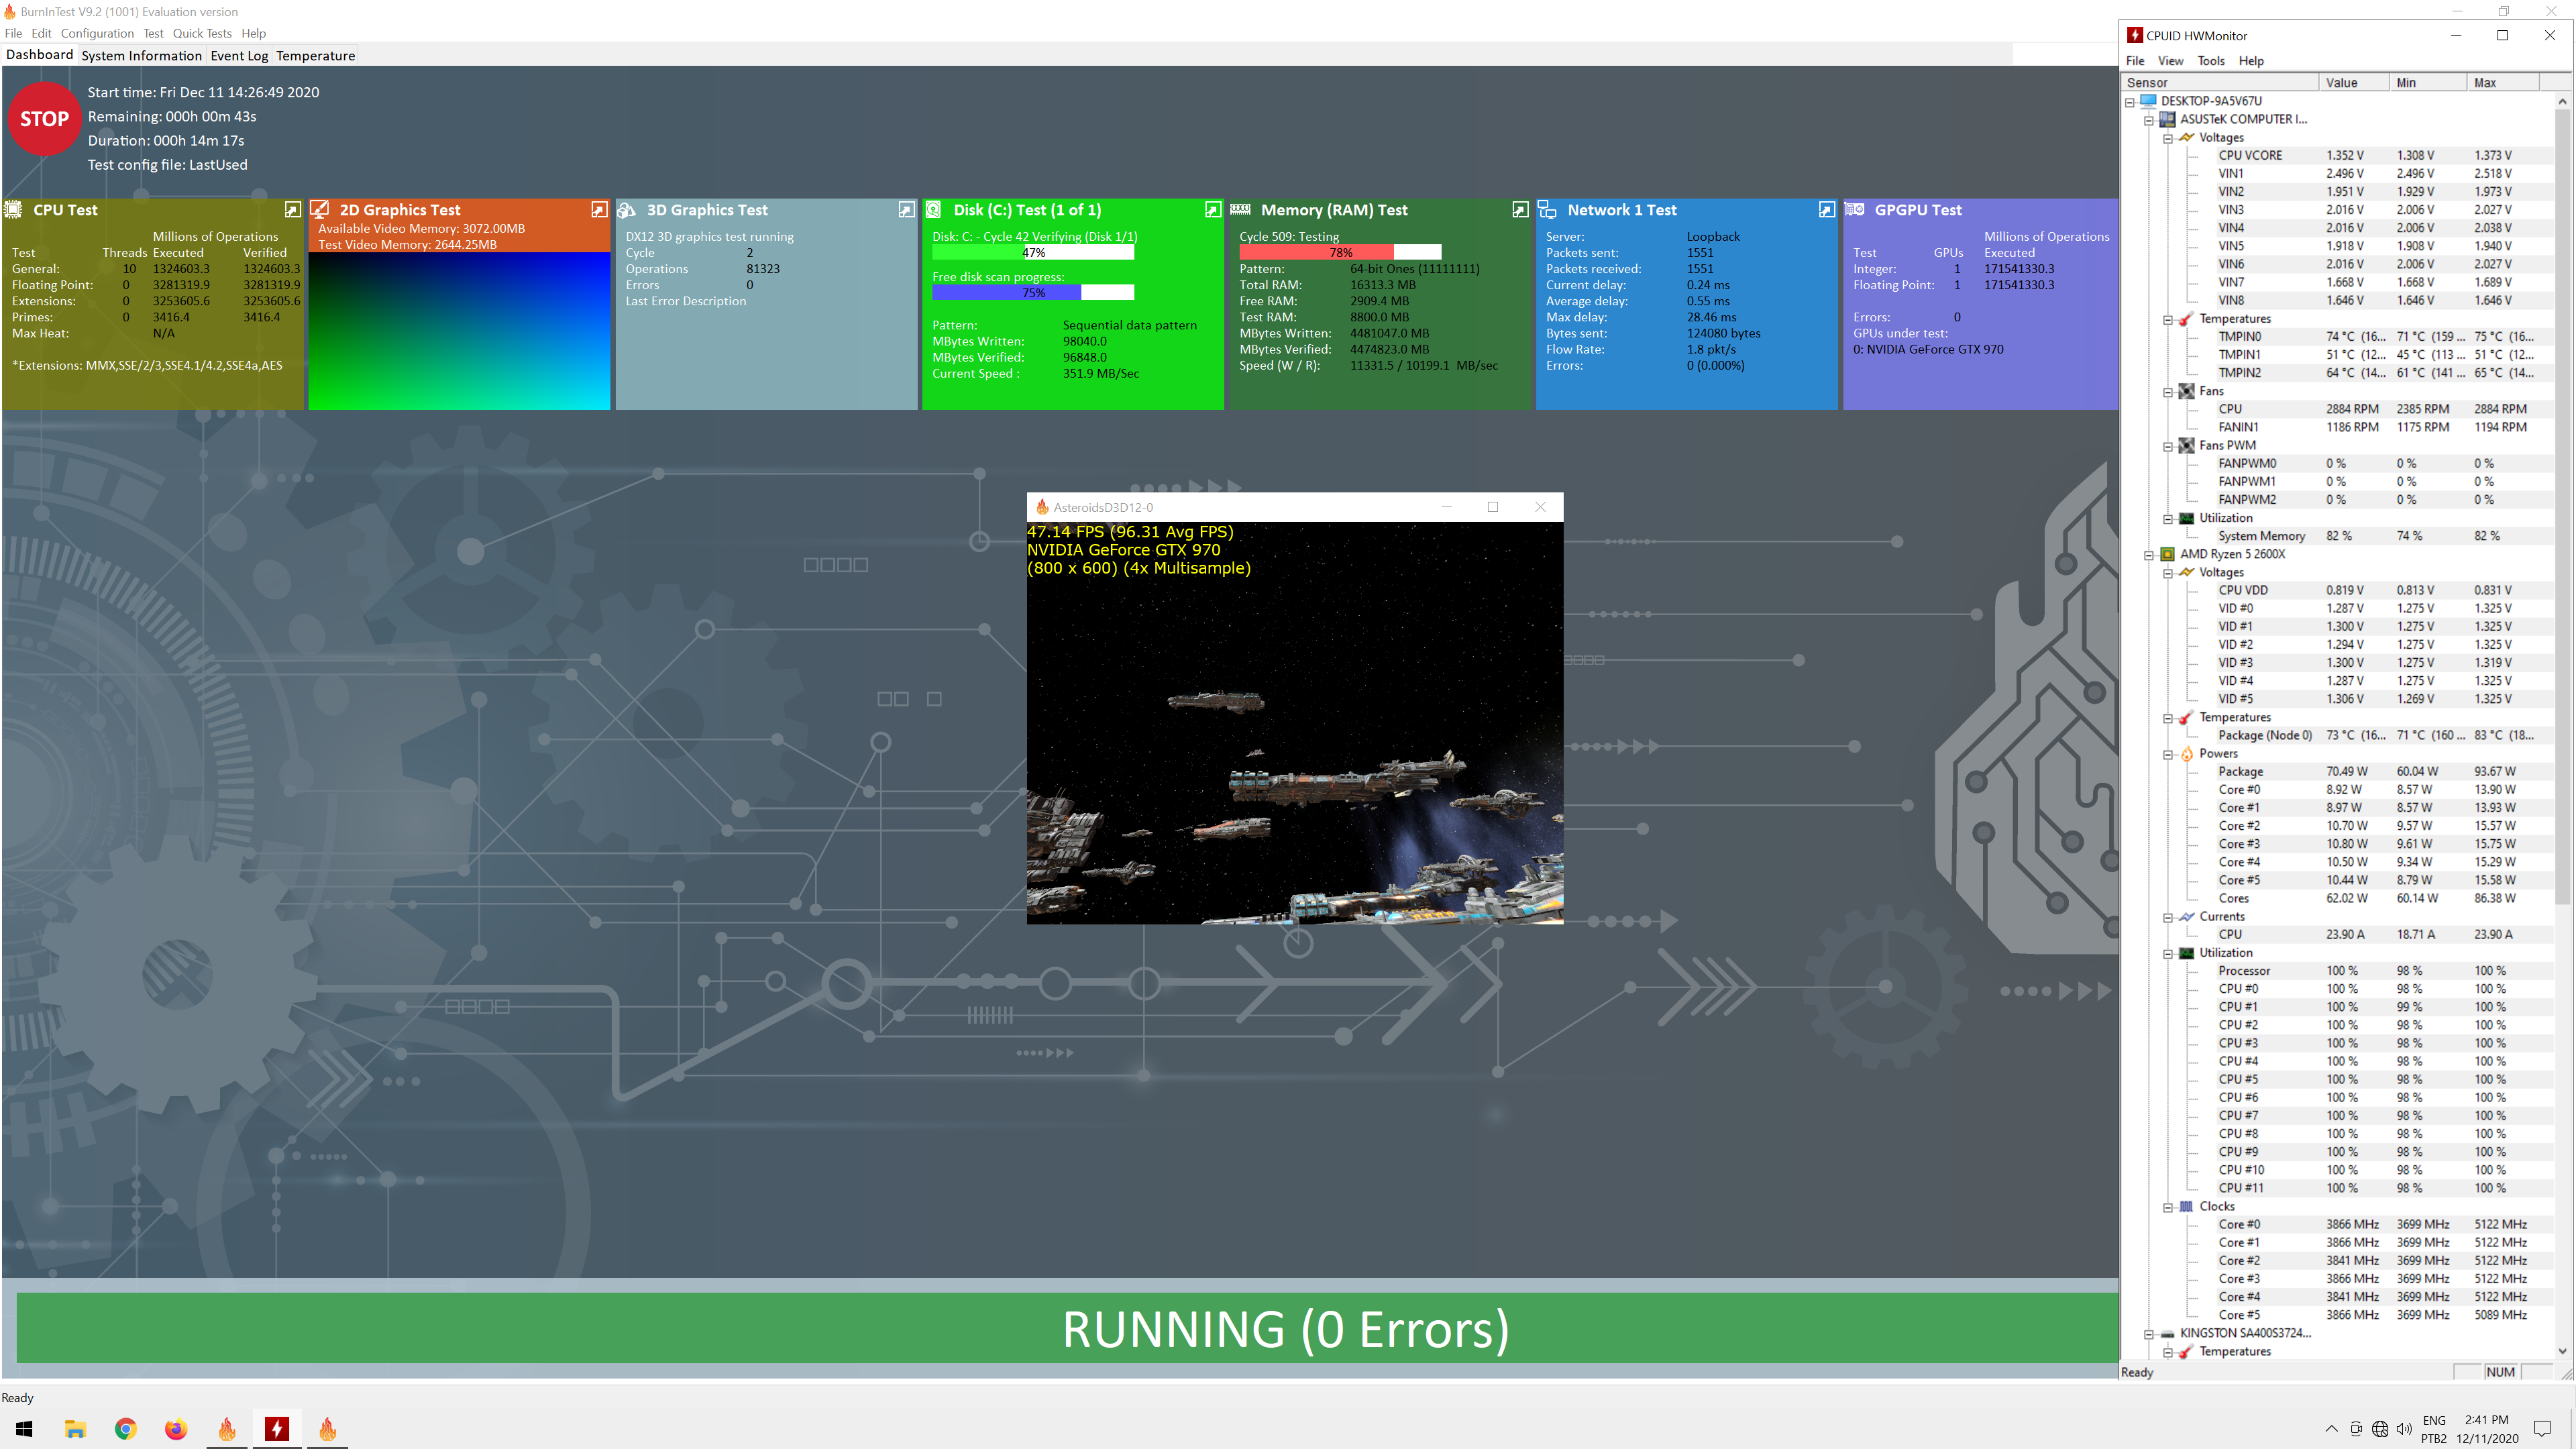
Task: Click the GPGPU Test card icon
Action: click(x=1855, y=210)
